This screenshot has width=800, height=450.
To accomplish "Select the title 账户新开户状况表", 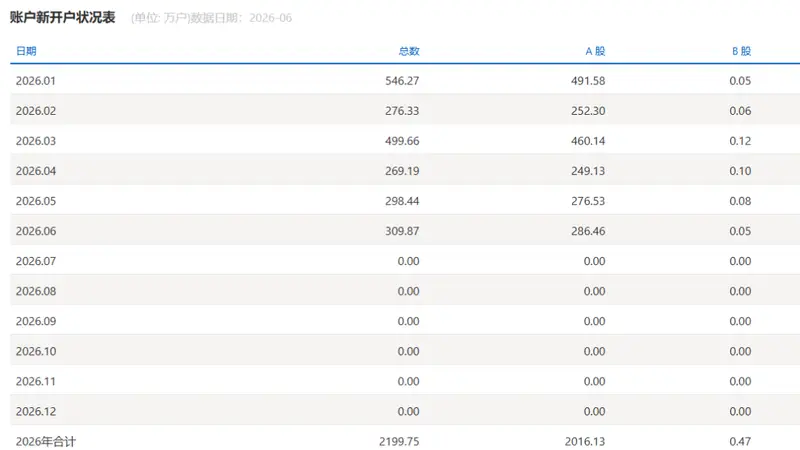I will pyautogui.click(x=62, y=17).
